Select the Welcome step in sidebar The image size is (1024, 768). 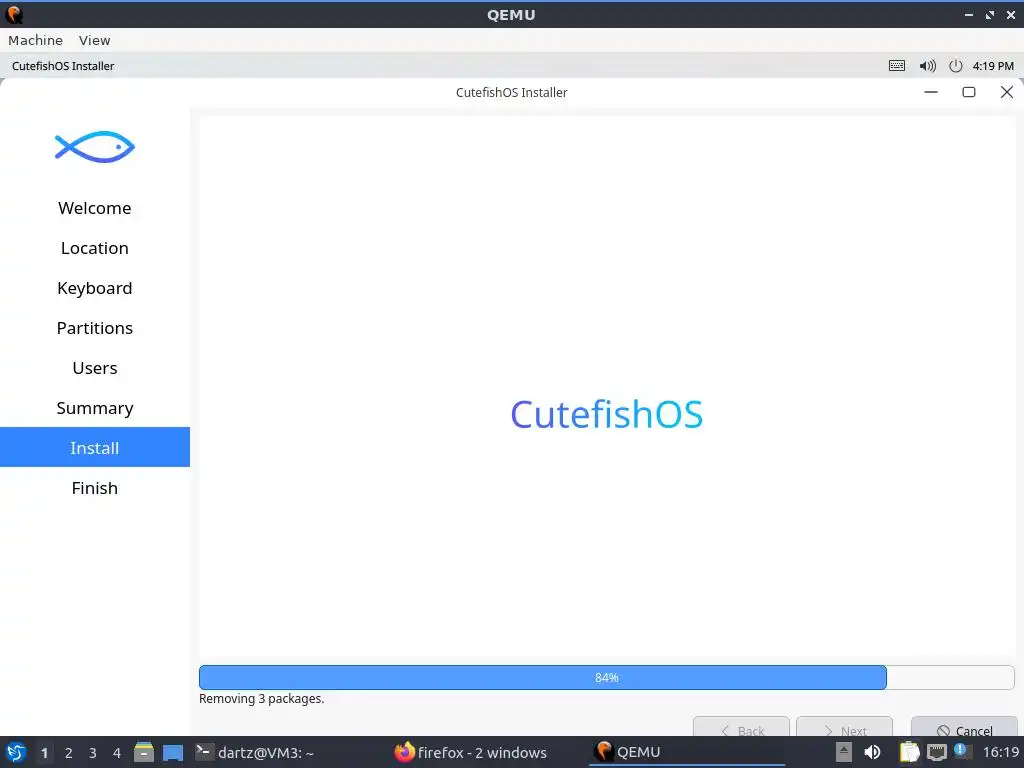(x=95, y=208)
